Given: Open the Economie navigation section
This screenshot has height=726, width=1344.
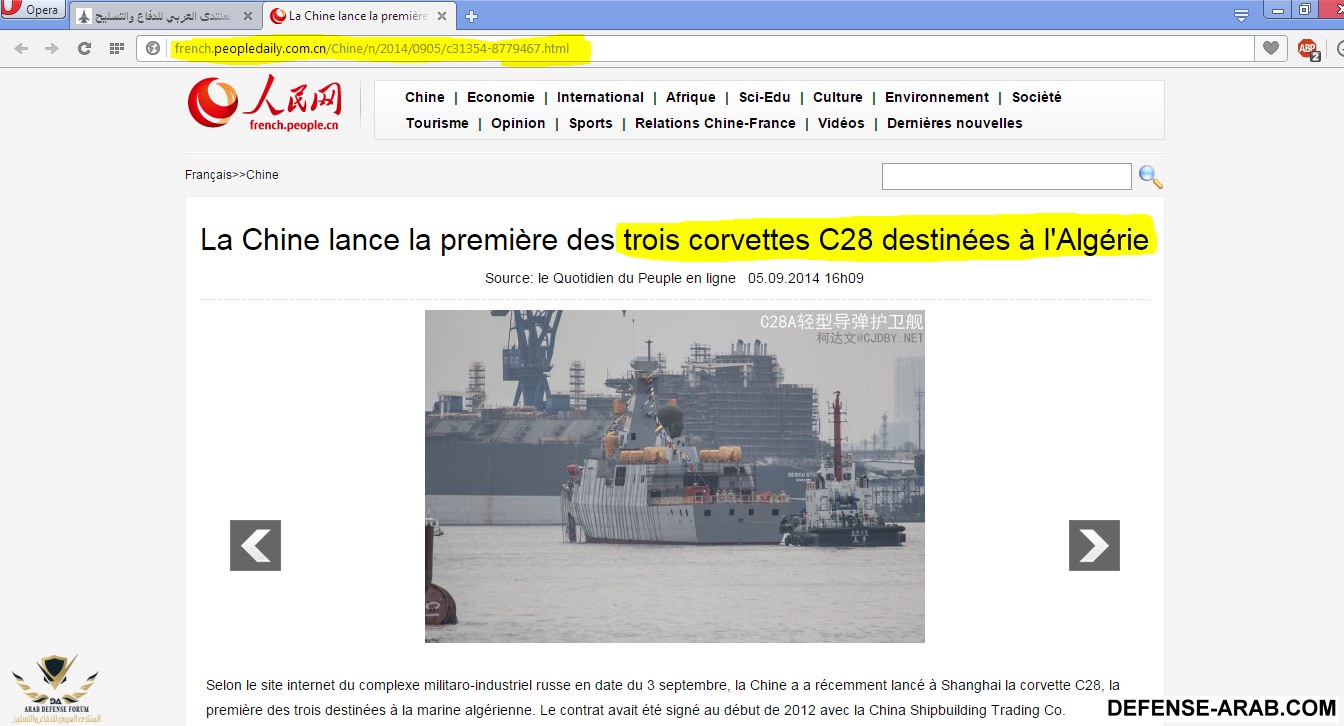Looking at the screenshot, I should click(500, 97).
